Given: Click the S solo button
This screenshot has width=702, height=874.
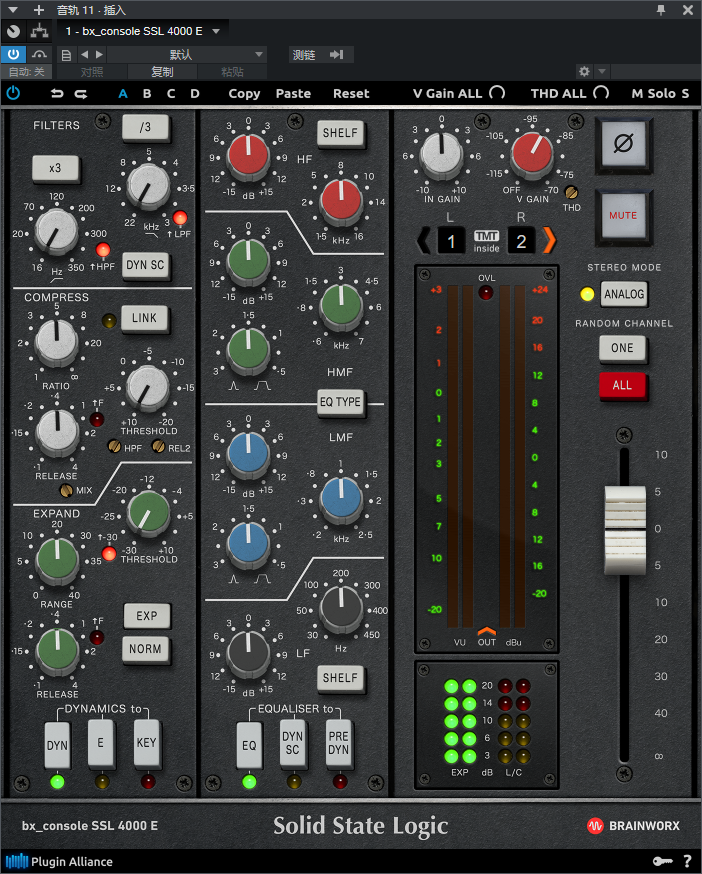Looking at the screenshot, I should (x=684, y=94).
